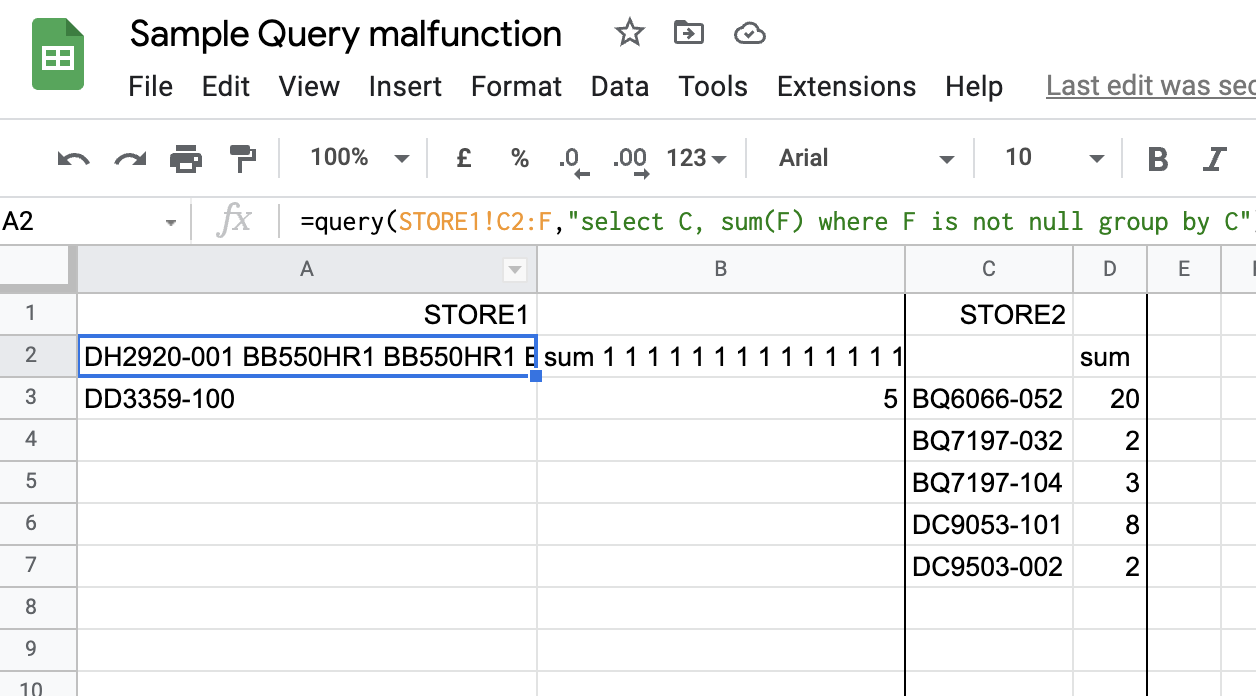The height and width of the screenshot is (696, 1256).
Task: Open the name box dropdown arrow
Action: [x=171, y=223]
